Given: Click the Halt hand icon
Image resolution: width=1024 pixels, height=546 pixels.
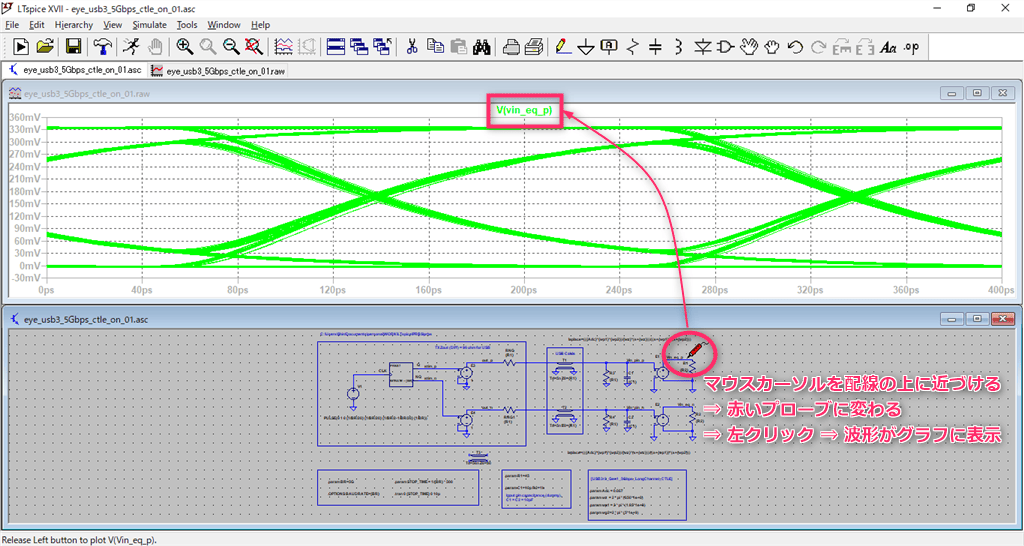Looking at the screenshot, I should (x=155, y=47).
